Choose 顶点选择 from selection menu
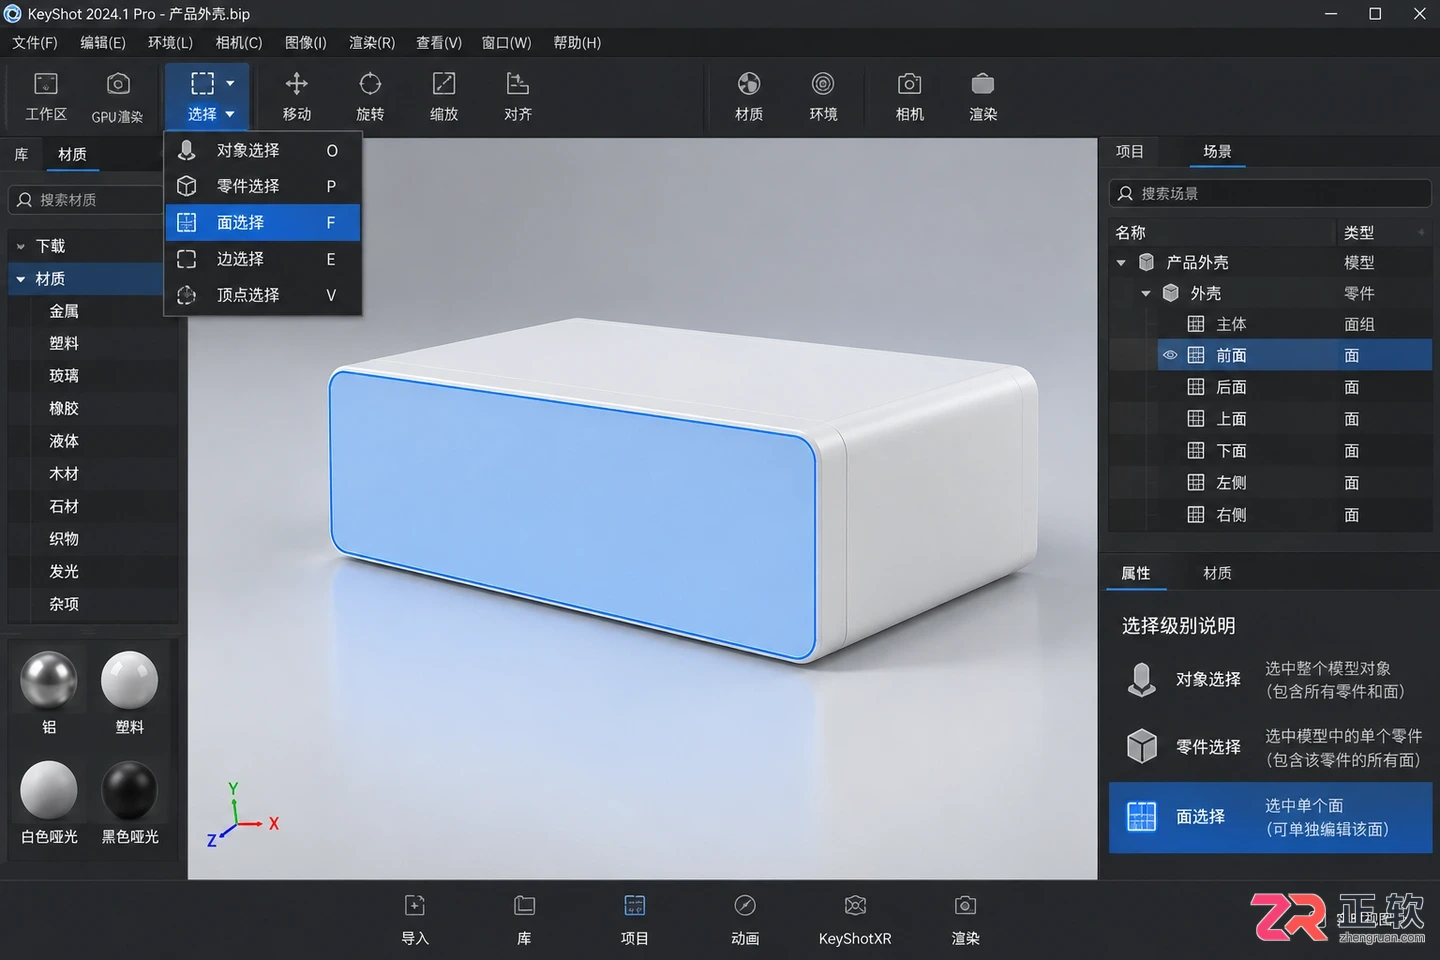Screen dimensions: 1440x960 [262, 295]
